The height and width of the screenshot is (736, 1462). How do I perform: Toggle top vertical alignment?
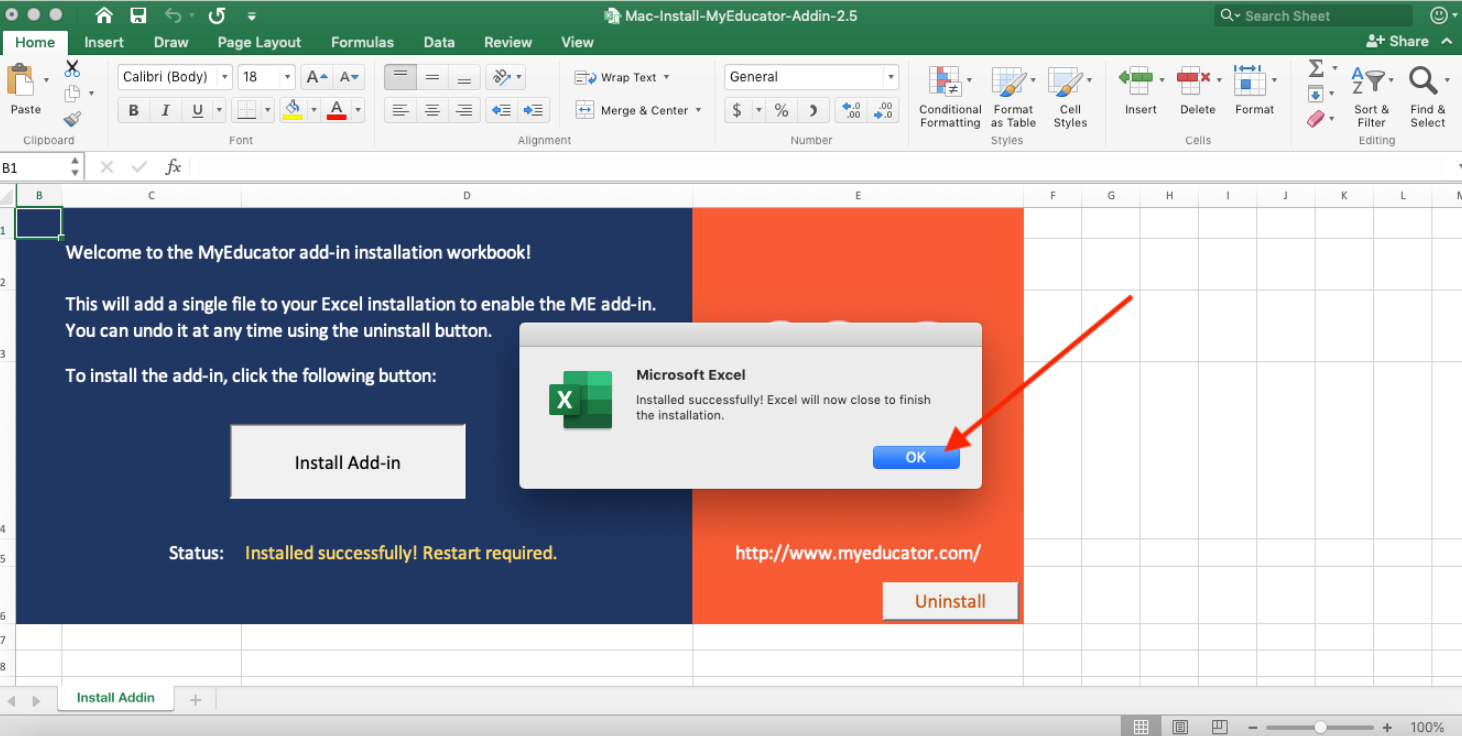pos(401,77)
